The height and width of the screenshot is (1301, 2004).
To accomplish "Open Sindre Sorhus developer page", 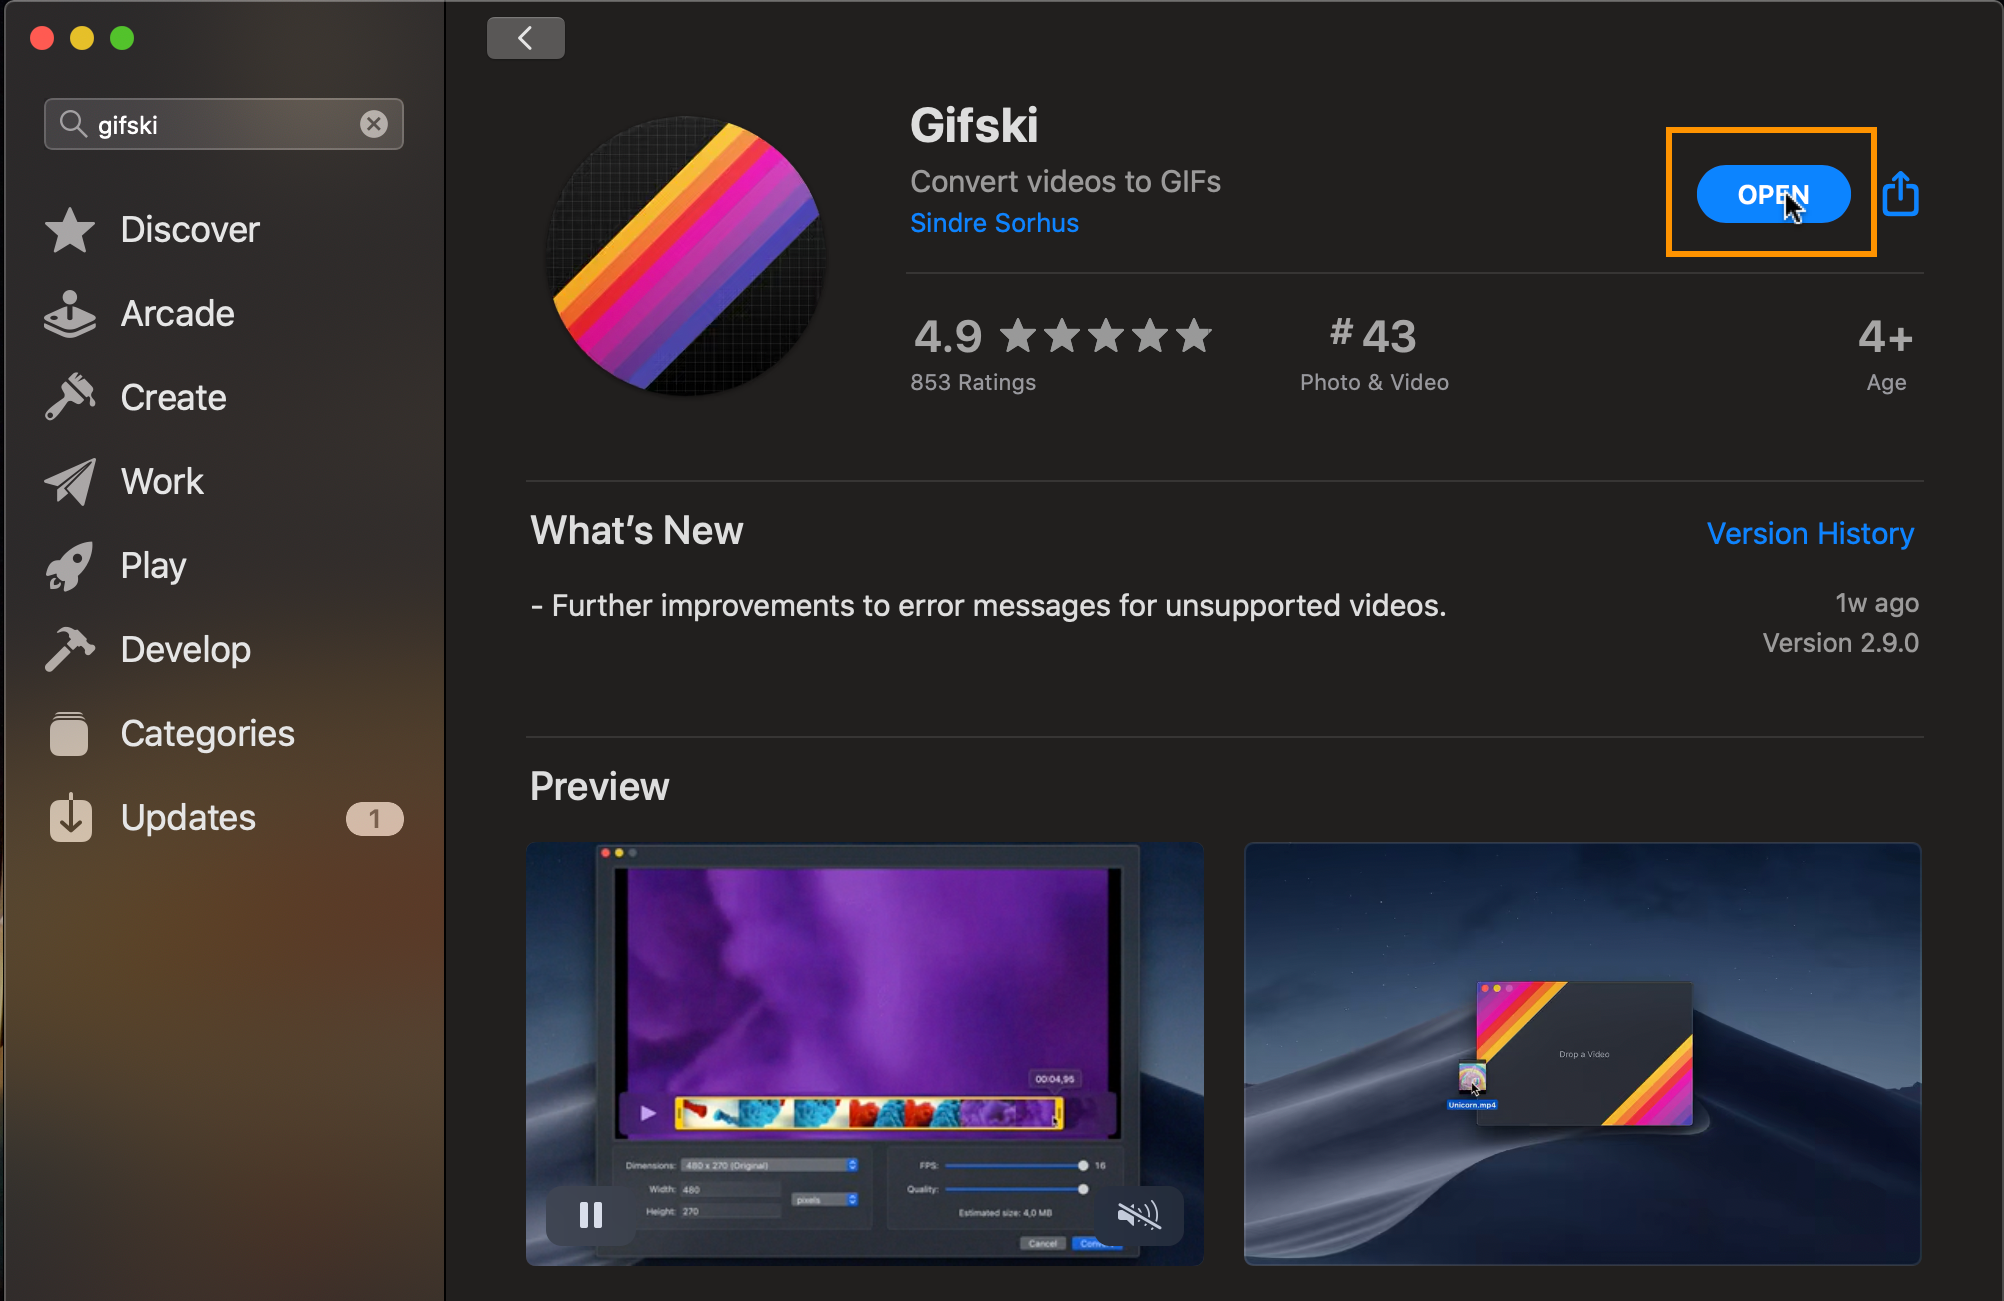I will click(994, 223).
